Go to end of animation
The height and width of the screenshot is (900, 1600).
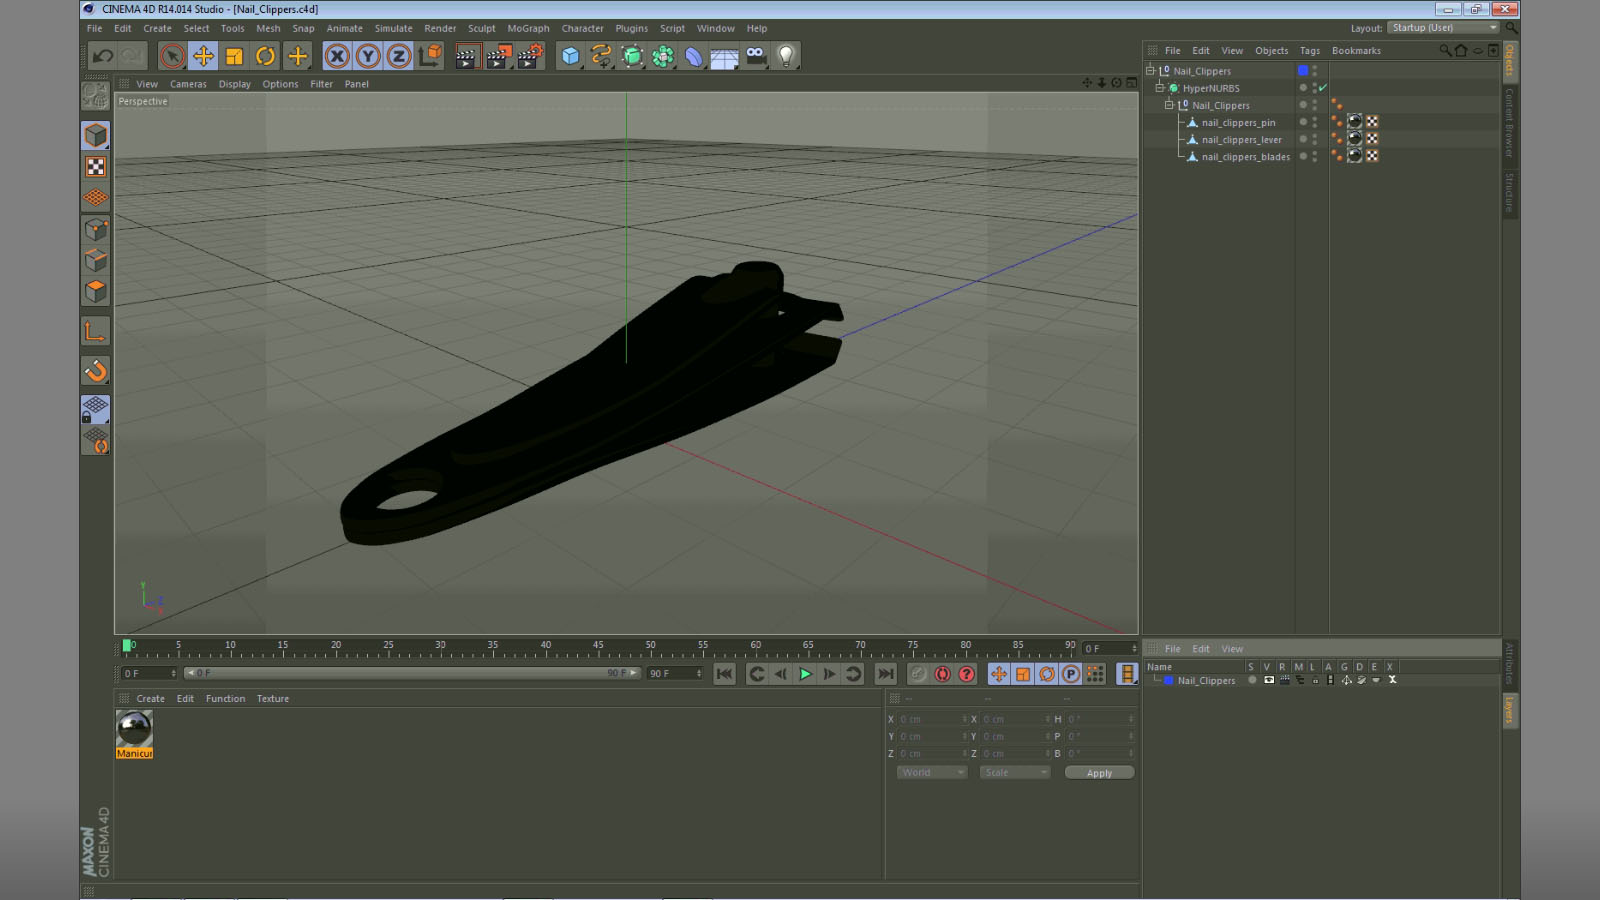click(x=885, y=674)
